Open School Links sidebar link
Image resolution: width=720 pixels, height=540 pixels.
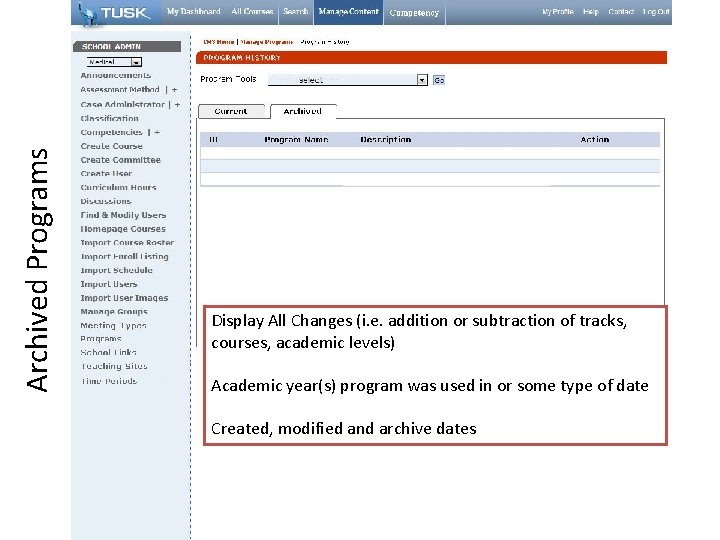(108, 352)
